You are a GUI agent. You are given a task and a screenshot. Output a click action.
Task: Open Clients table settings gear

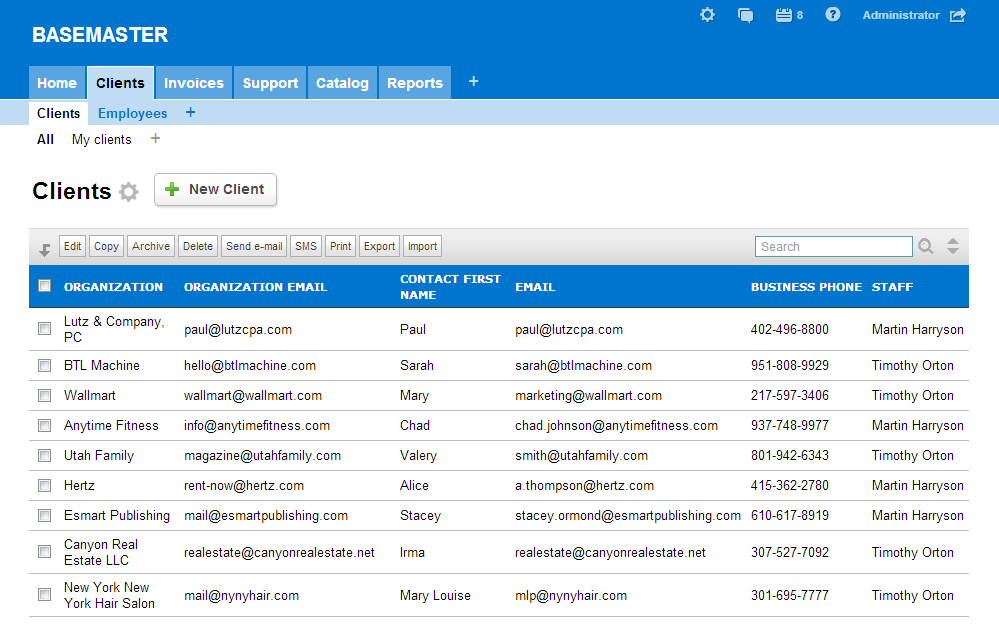coord(129,192)
